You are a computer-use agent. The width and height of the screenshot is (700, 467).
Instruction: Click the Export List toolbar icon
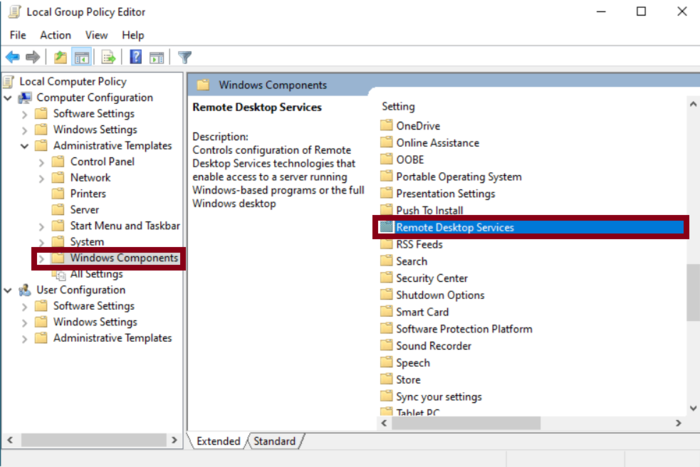[108, 57]
